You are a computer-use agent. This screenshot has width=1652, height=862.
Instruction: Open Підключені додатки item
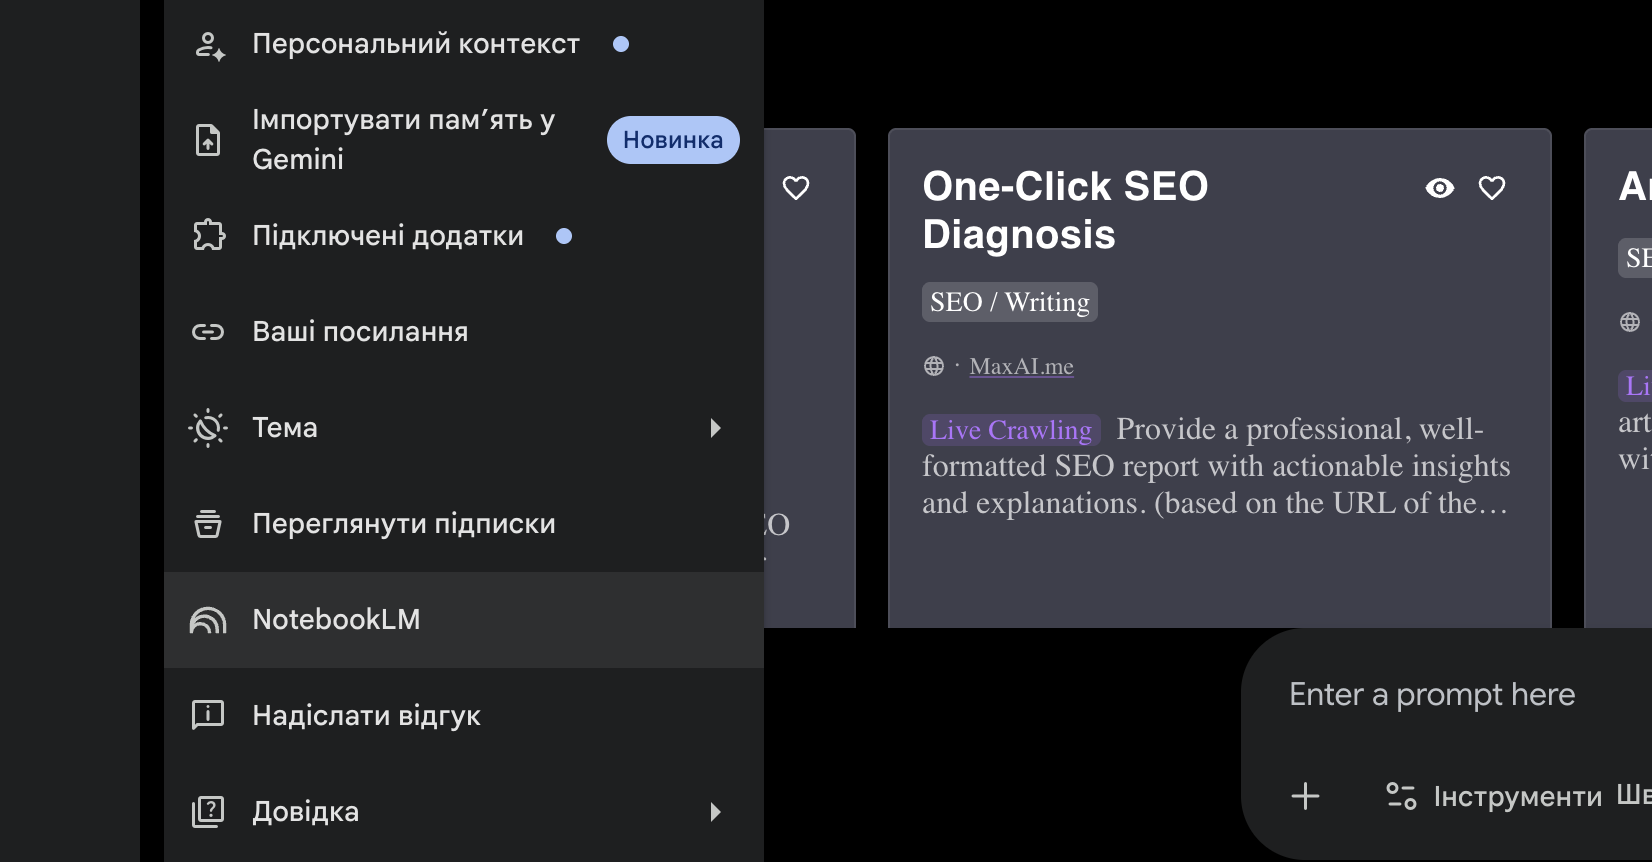click(464, 236)
